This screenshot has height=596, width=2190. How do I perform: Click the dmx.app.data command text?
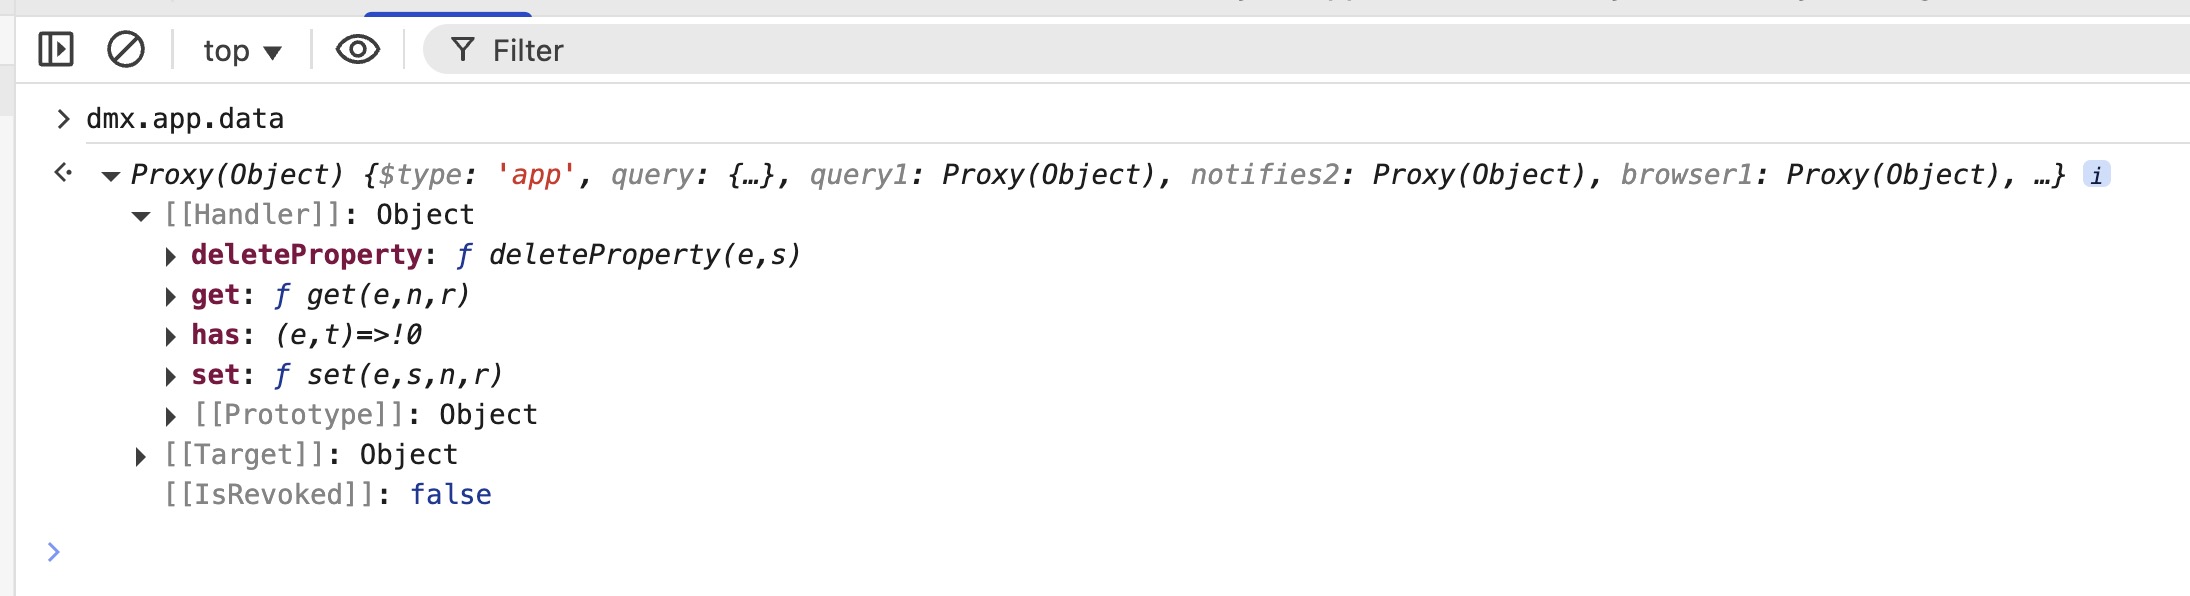pos(185,119)
